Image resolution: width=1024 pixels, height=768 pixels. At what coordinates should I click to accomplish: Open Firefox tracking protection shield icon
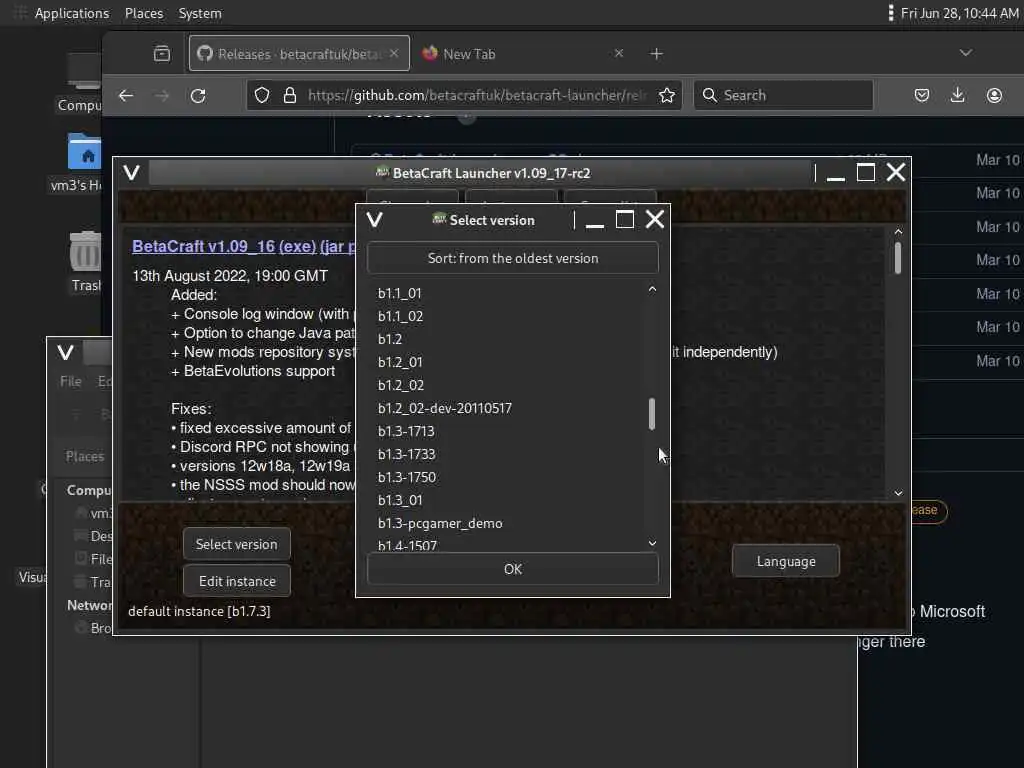click(262, 95)
